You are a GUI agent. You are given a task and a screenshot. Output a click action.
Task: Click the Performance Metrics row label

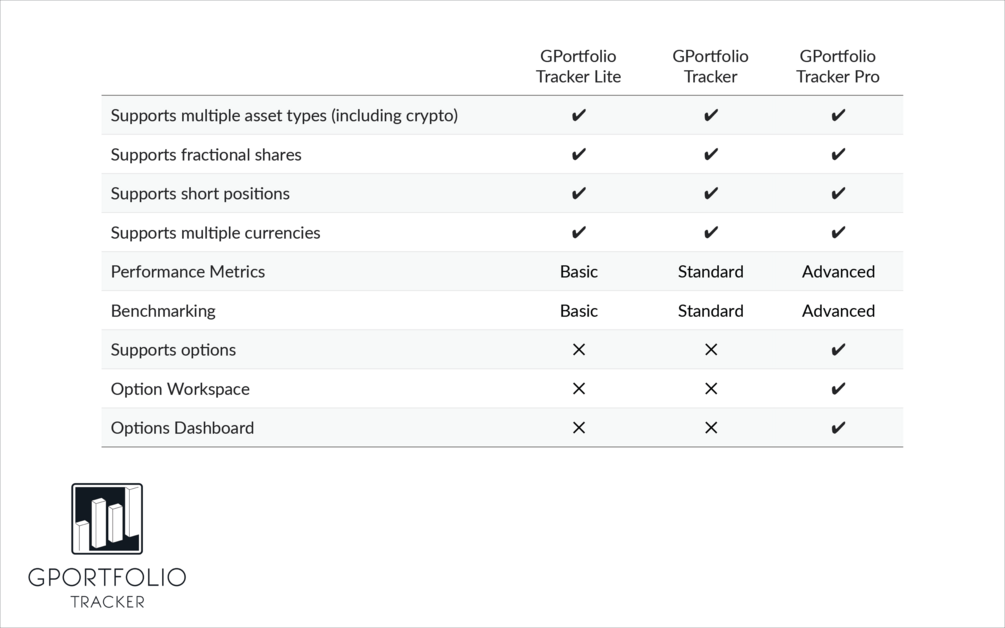pyautogui.click(x=188, y=272)
